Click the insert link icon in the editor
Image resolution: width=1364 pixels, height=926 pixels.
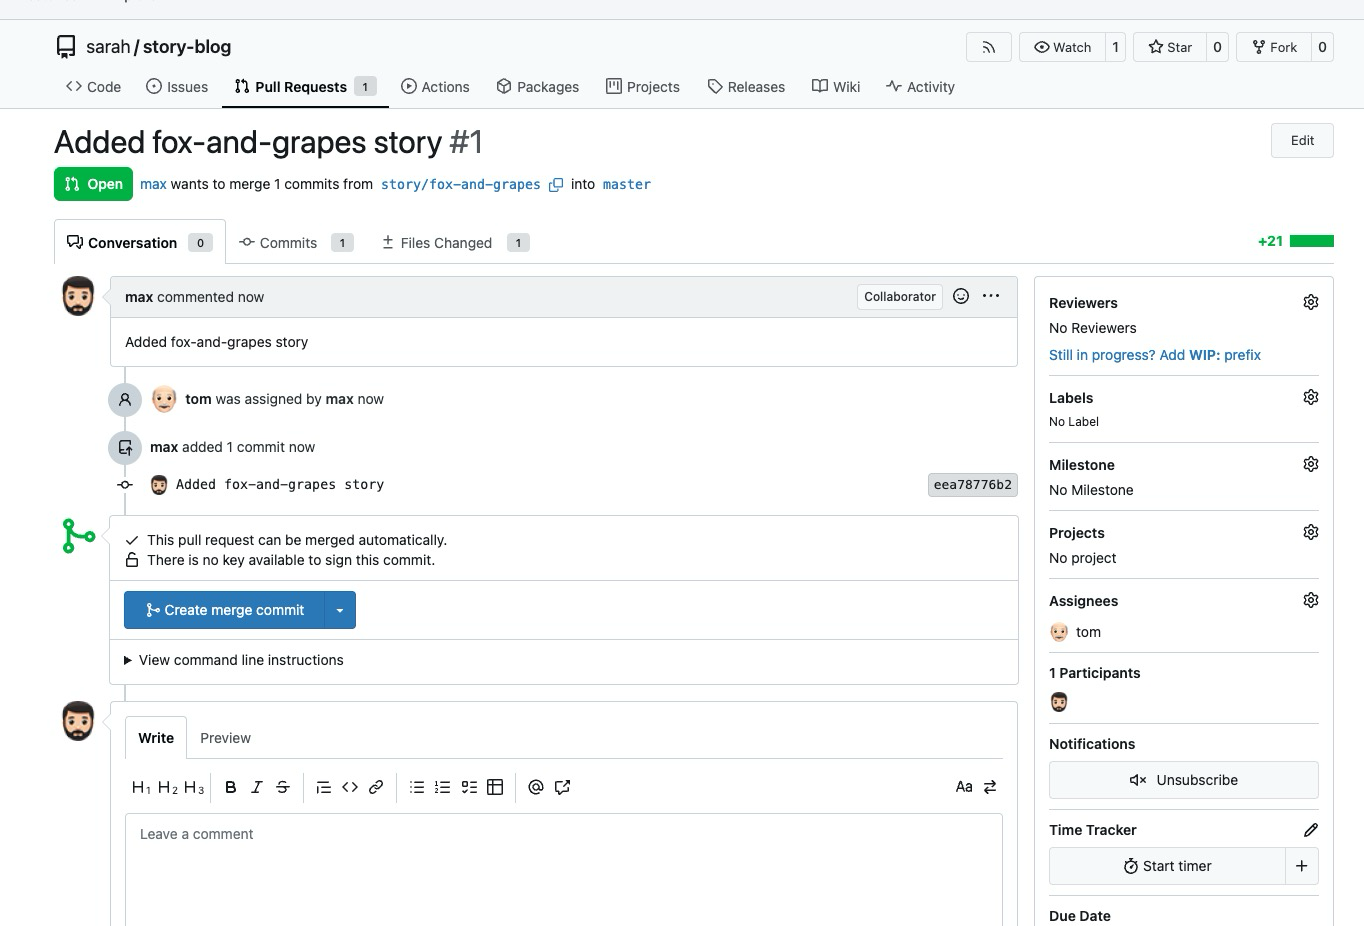tap(376, 787)
